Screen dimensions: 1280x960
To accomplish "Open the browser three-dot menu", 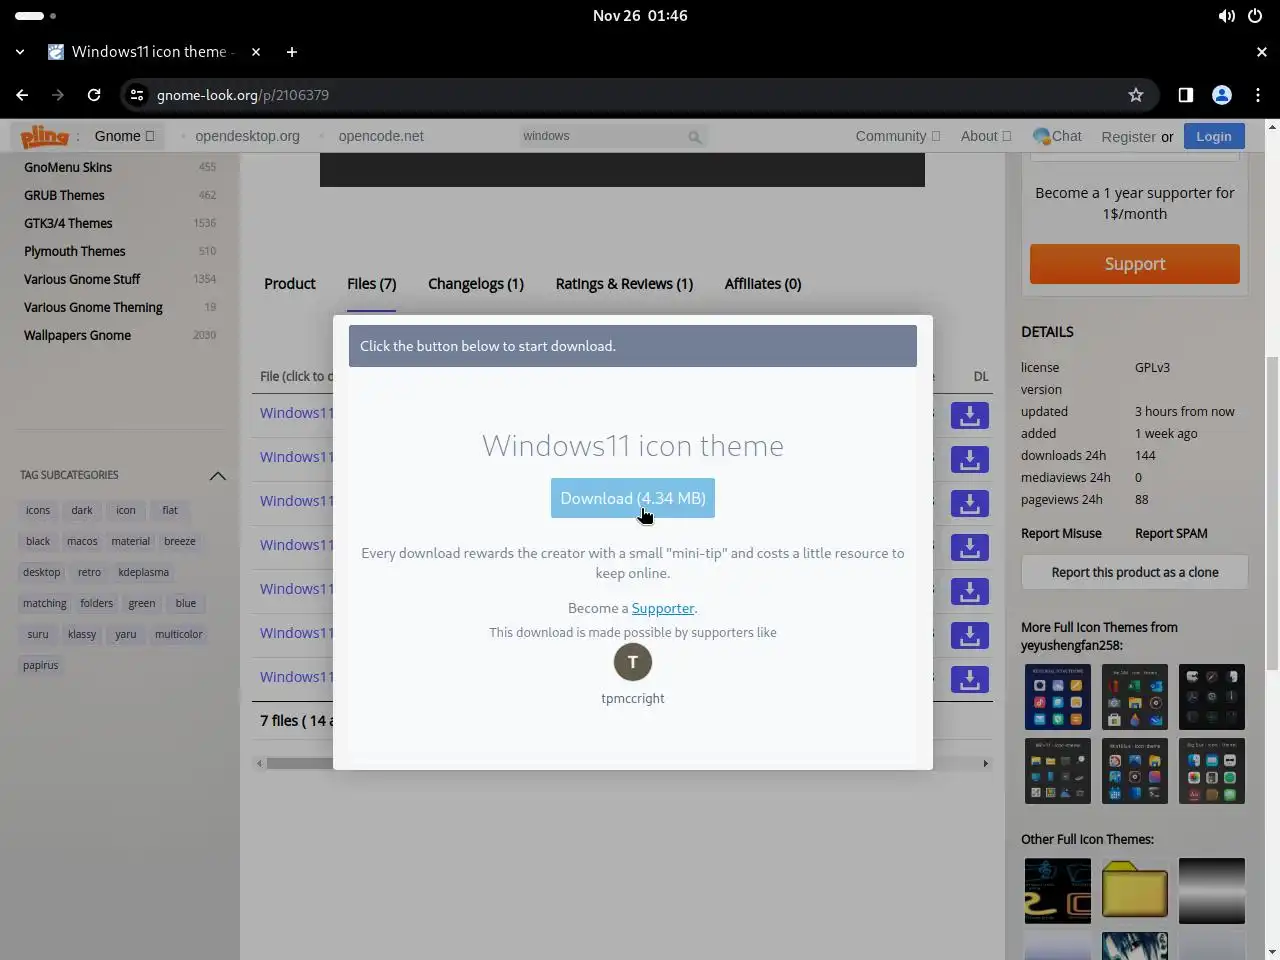I will (1258, 95).
